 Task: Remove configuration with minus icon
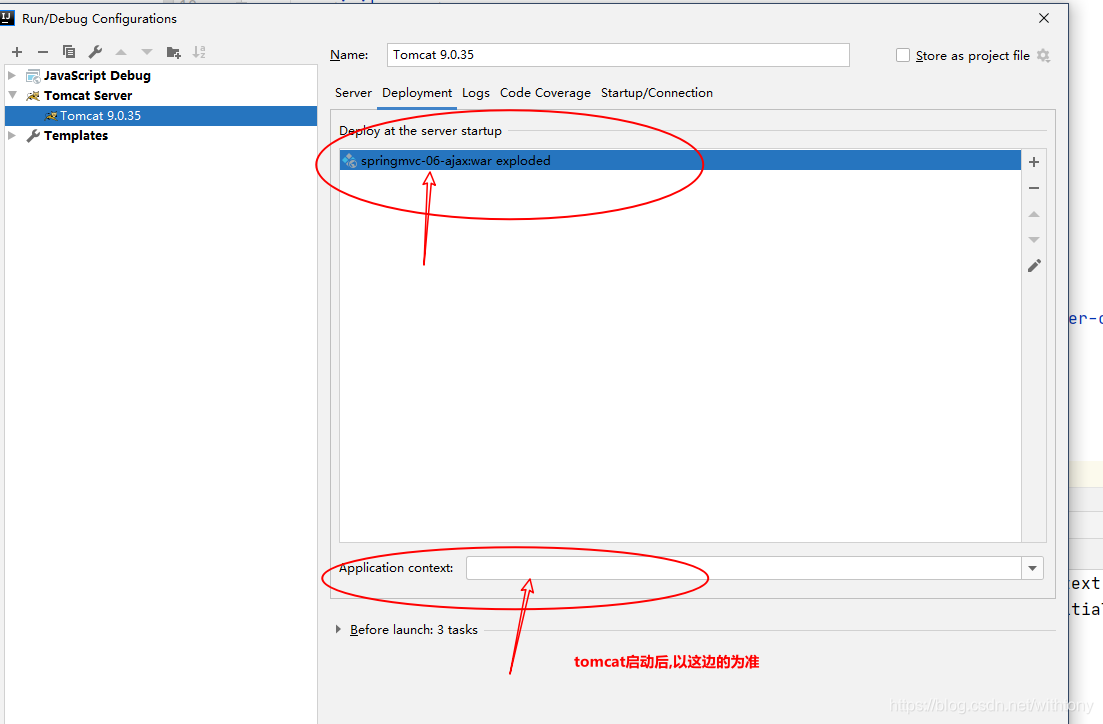click(43, 52)
